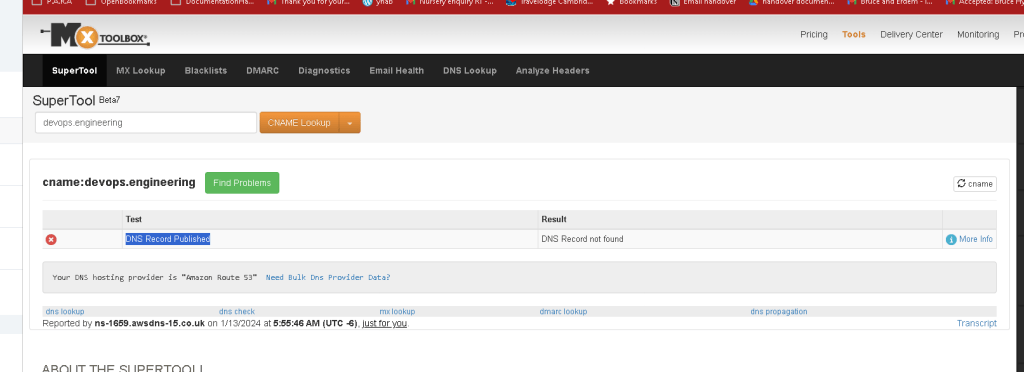The width and height of the screenshot is (1024, 372).
Task: Click the DNS Record not found result
Action: 583,240
